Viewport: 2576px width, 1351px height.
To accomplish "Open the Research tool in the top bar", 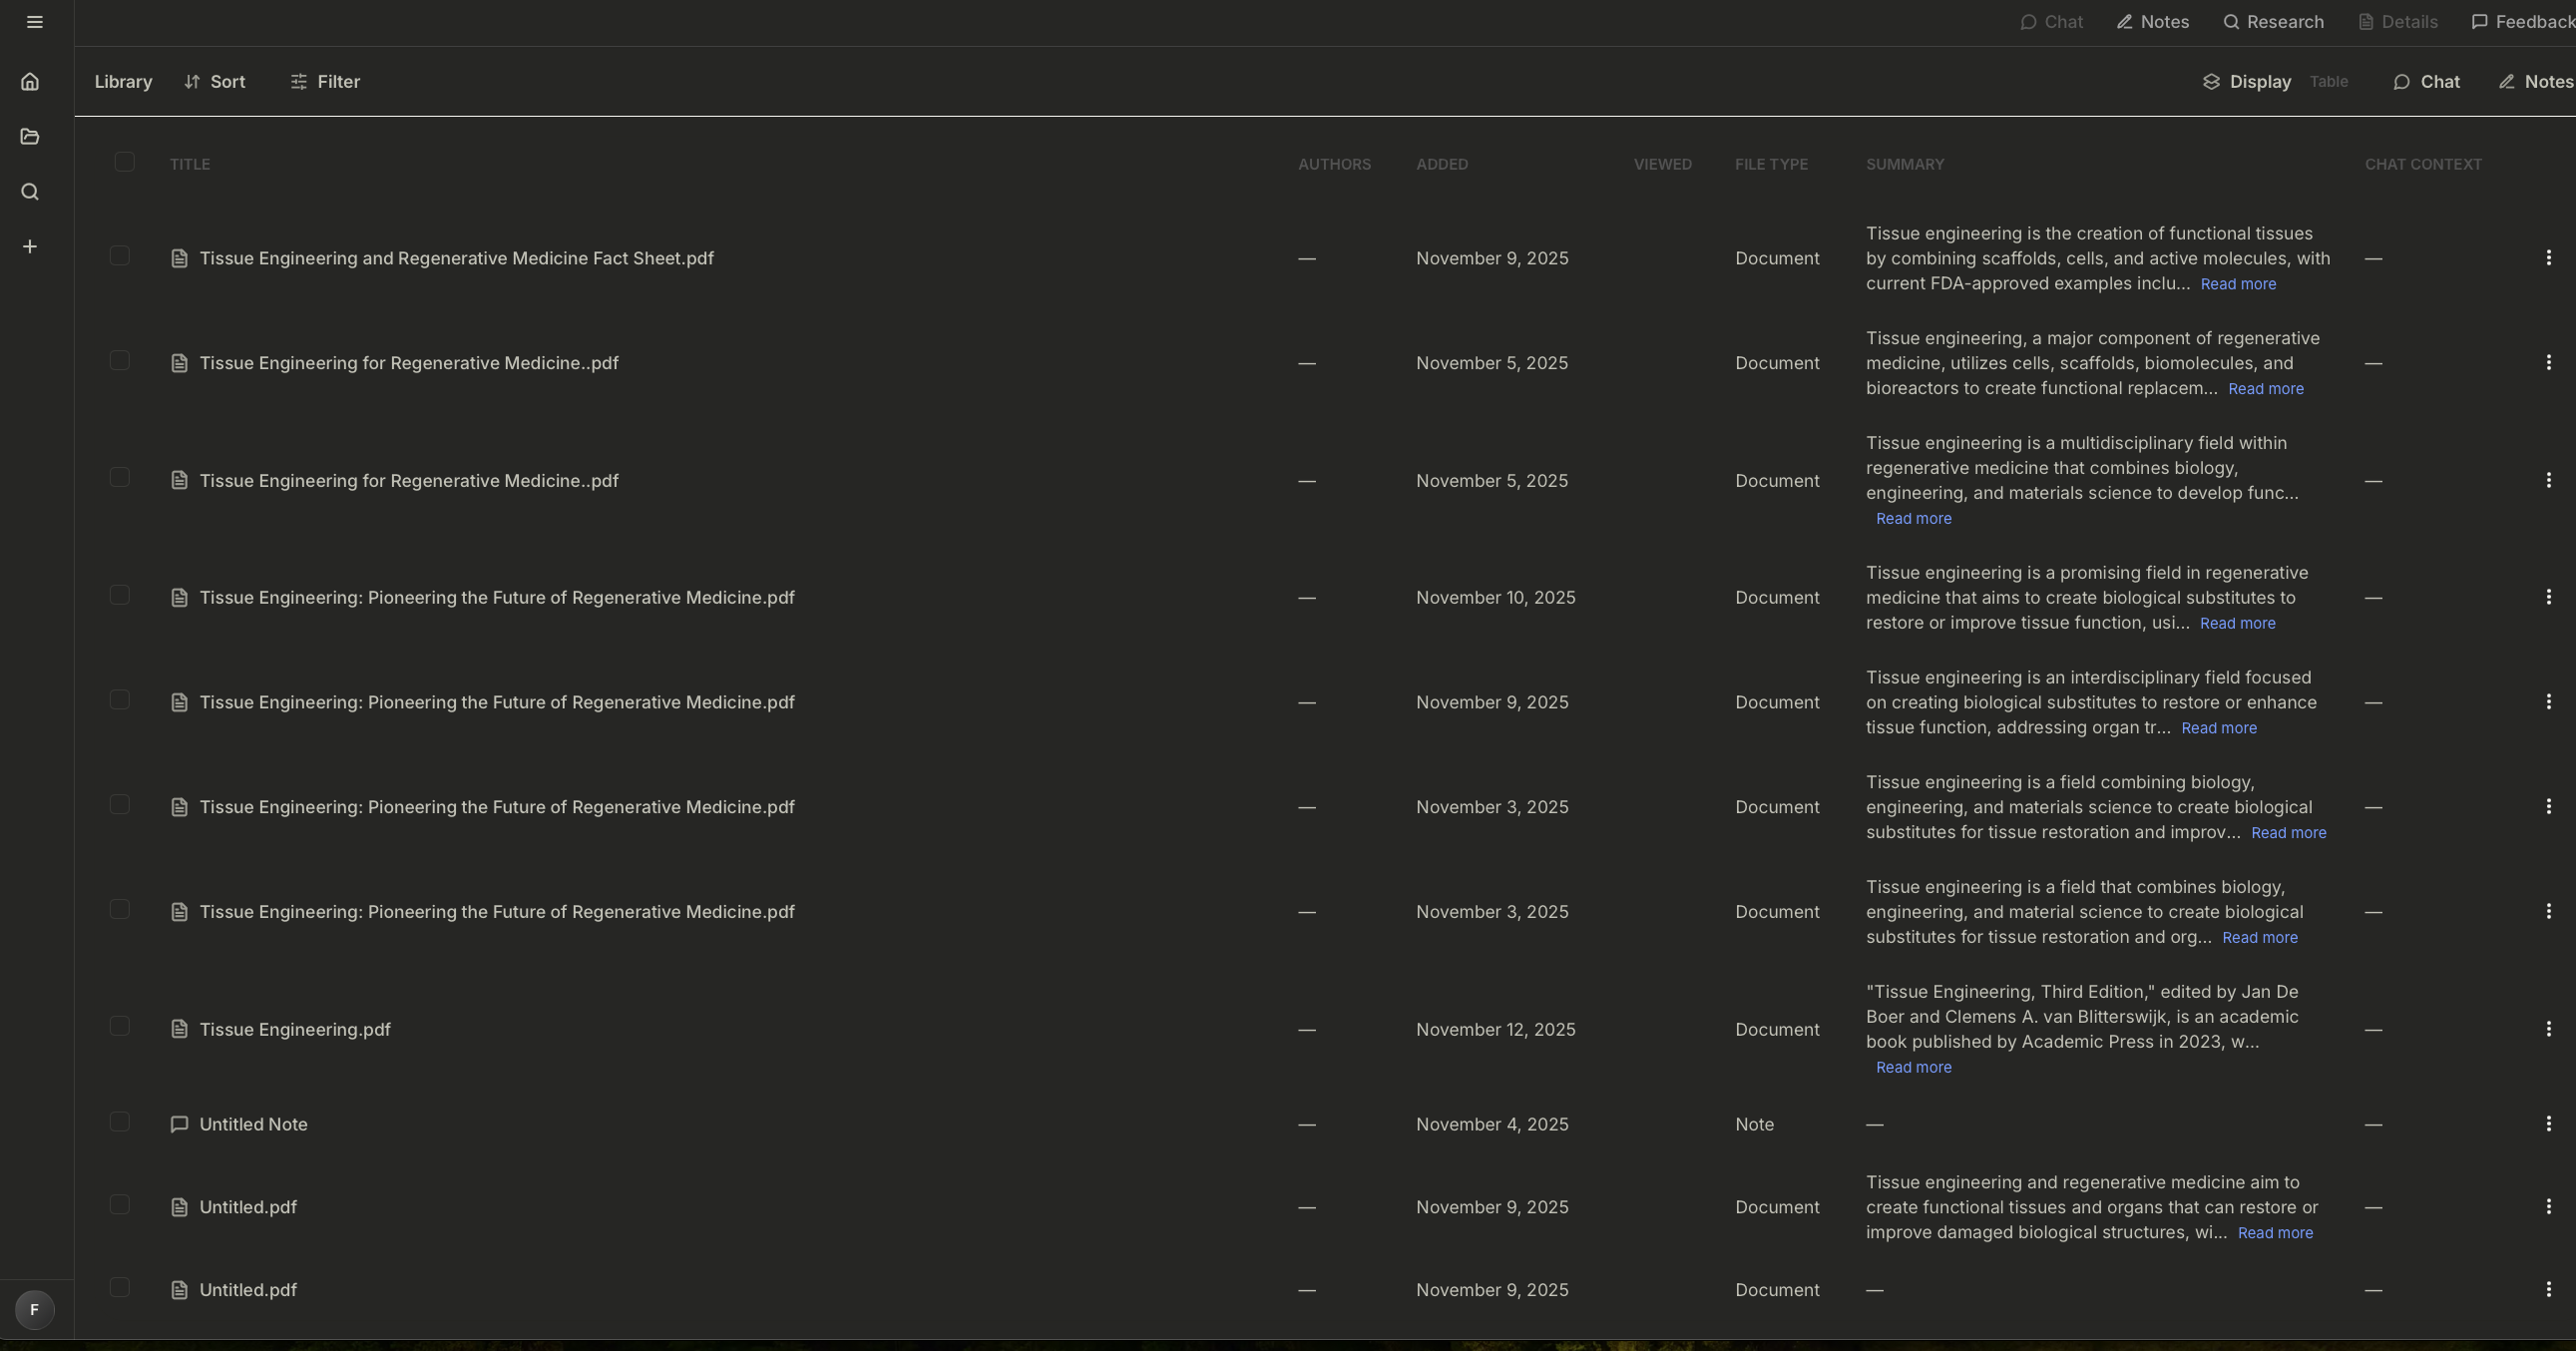I will pyautogui.click(x=2274, y=21).
